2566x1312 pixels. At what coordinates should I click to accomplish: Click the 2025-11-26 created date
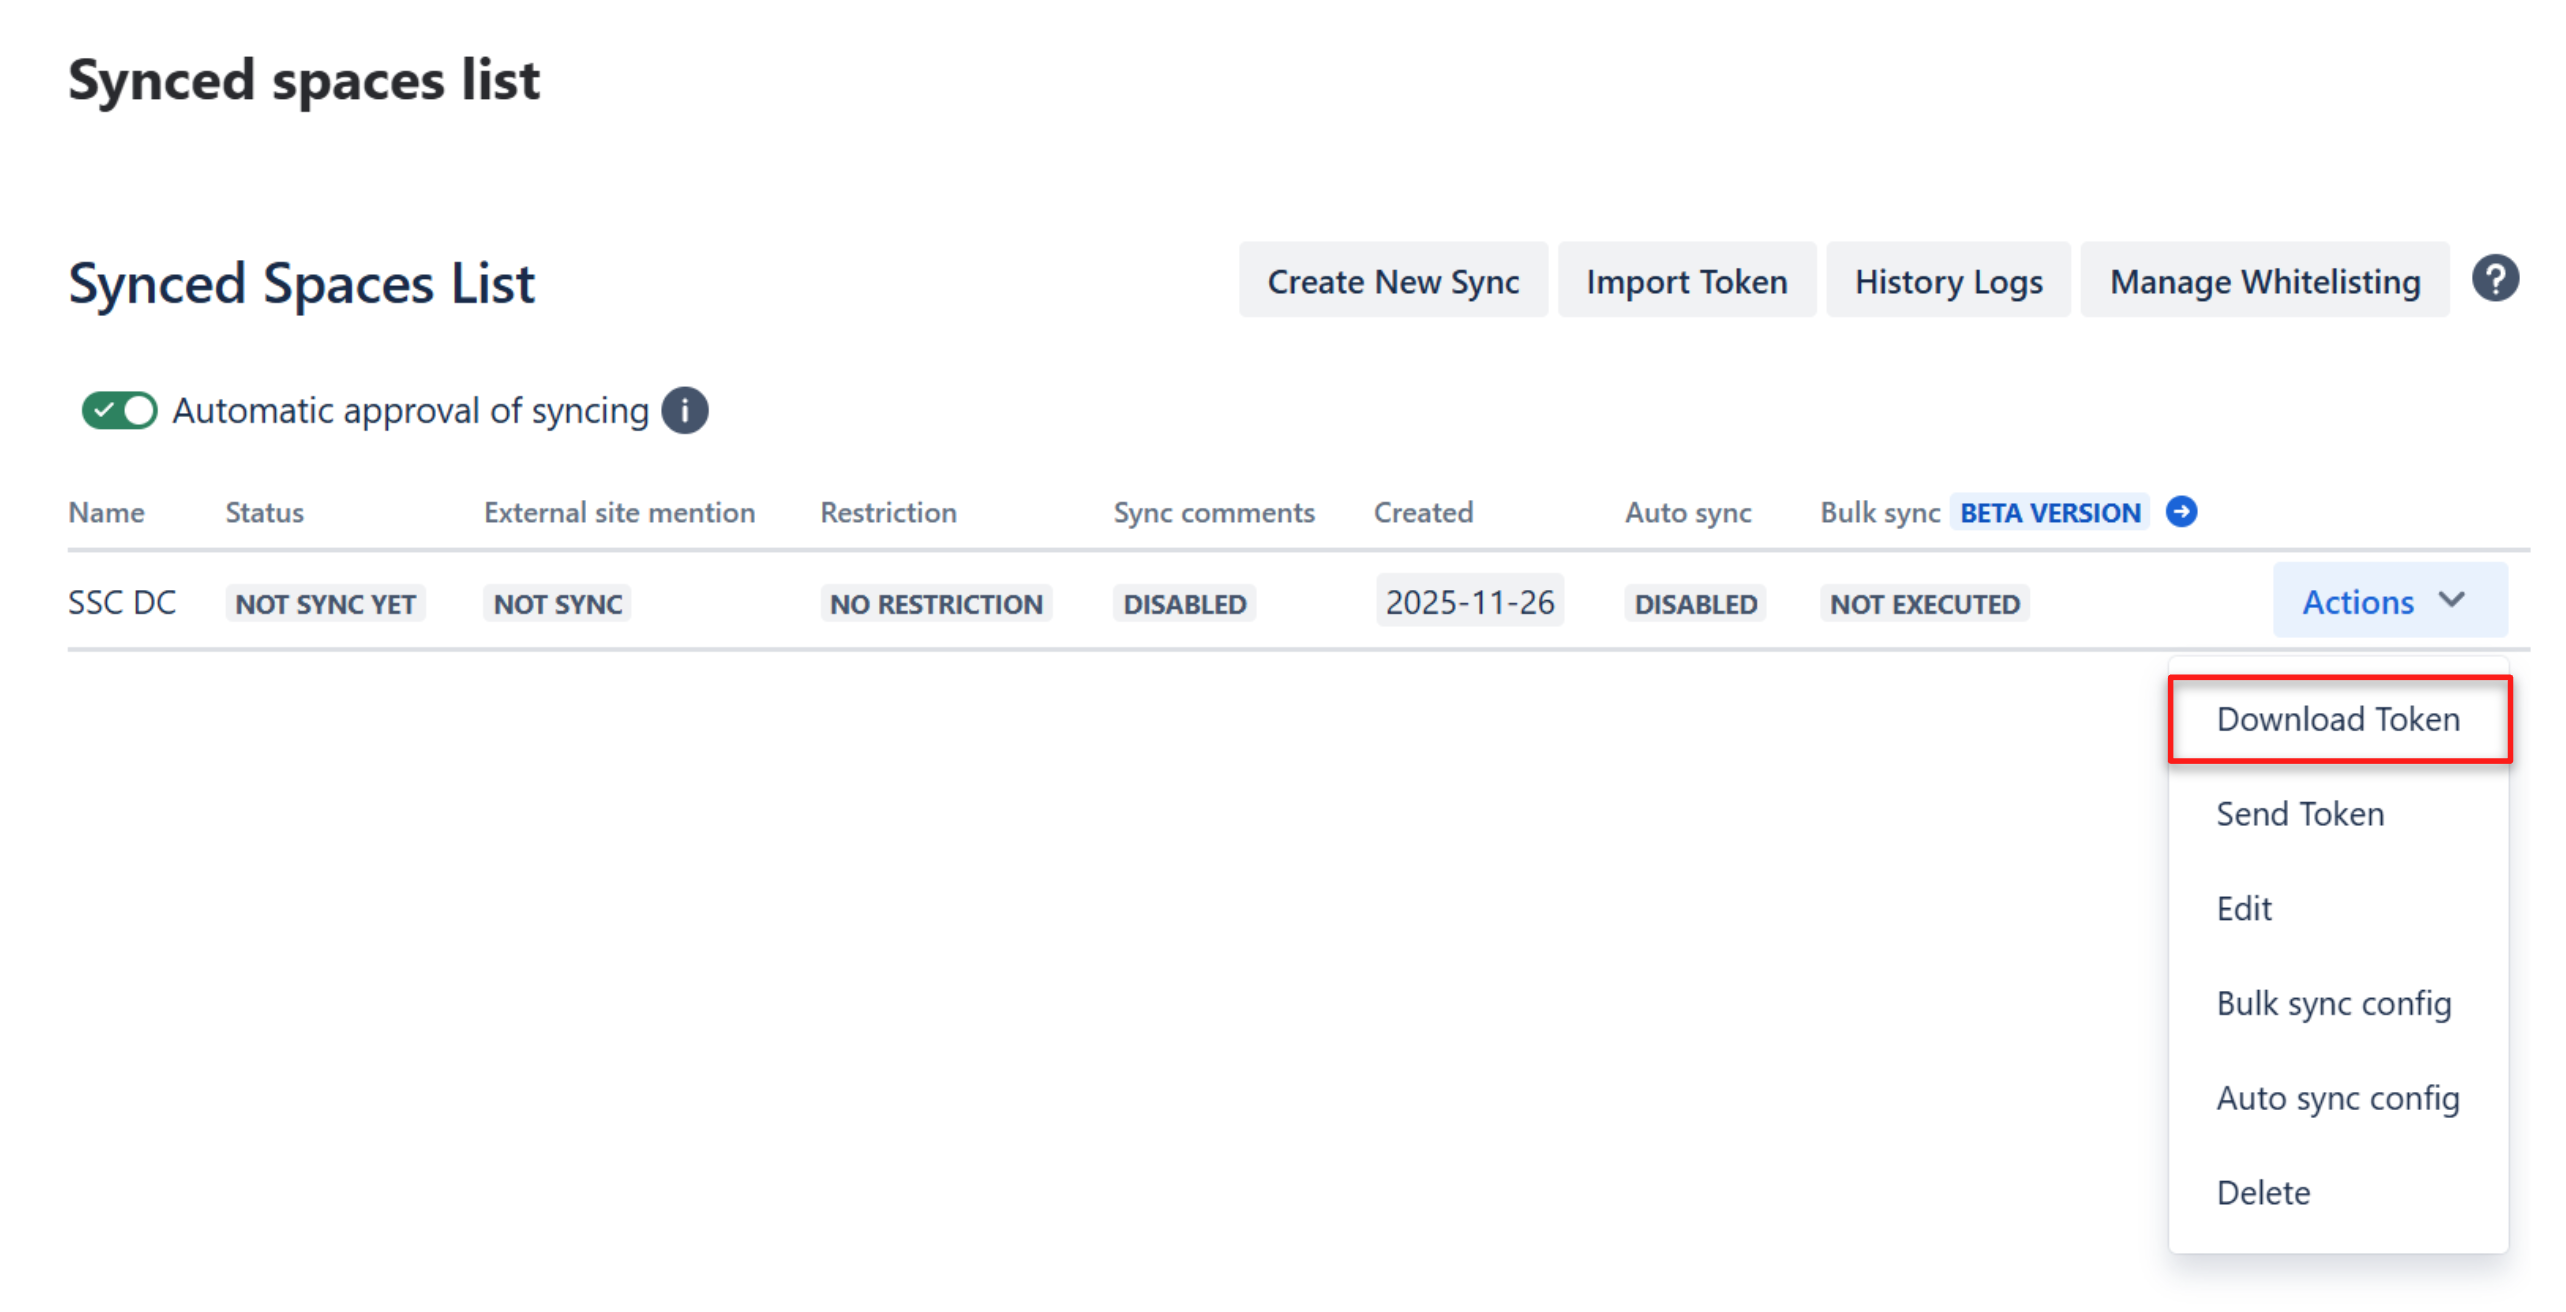point(1469,602)
